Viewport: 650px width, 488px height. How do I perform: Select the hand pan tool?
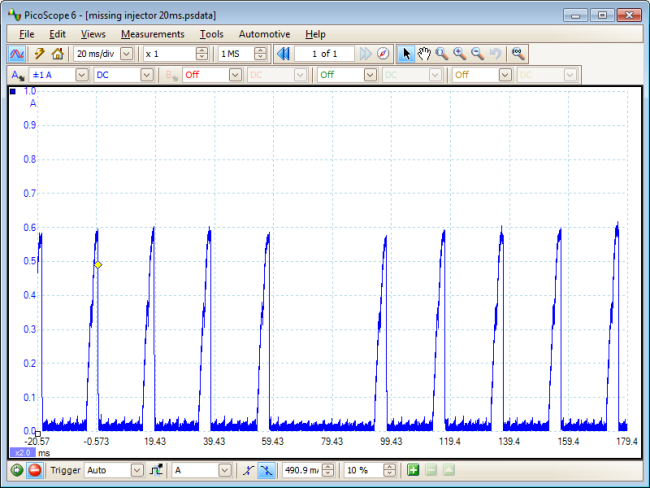(x=424, y=54)
